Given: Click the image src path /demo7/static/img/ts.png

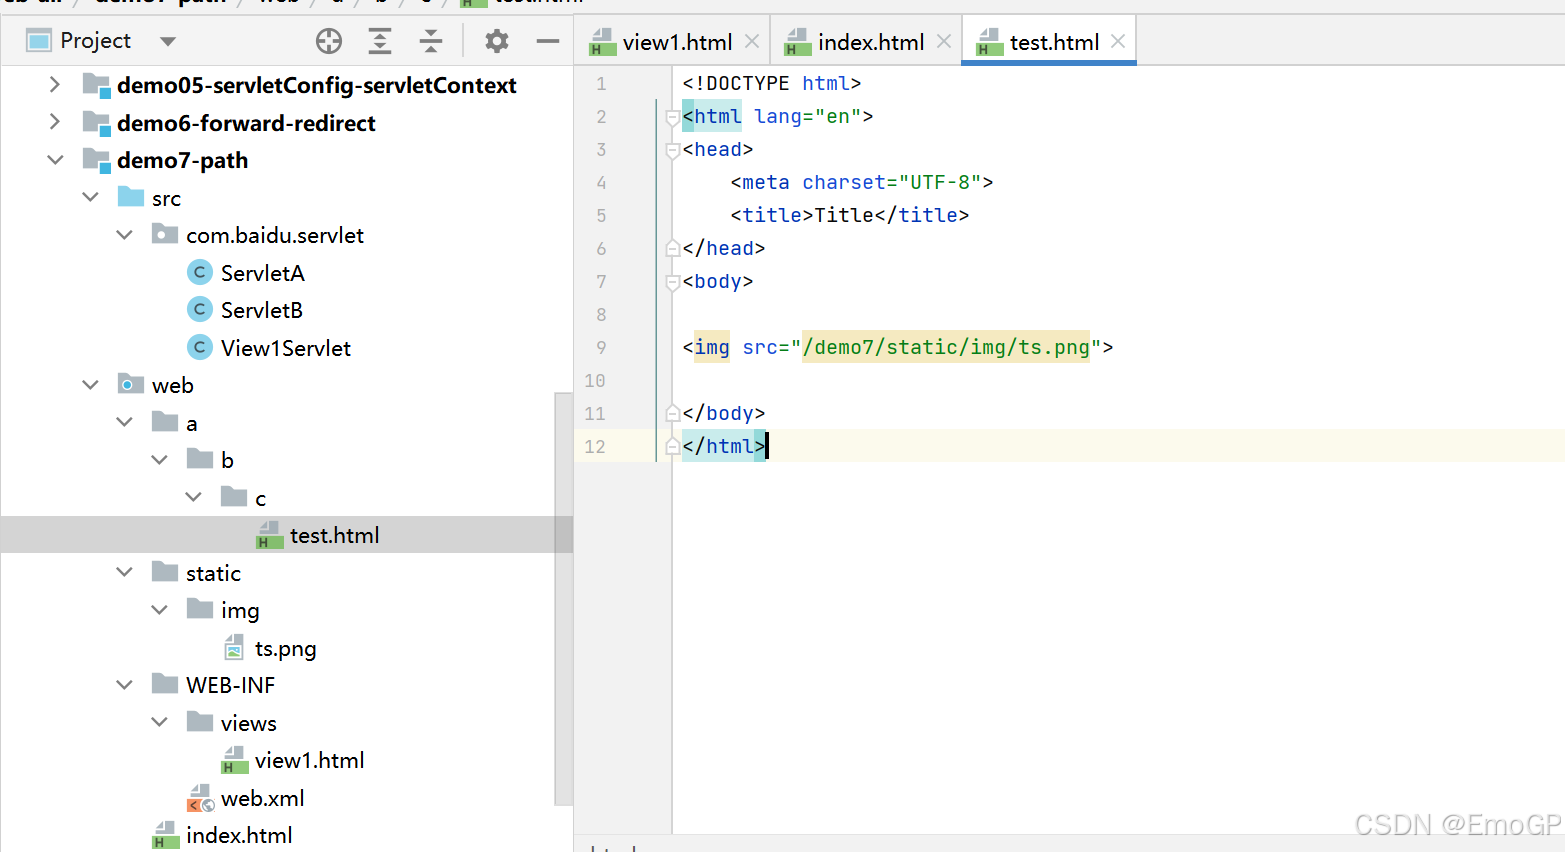Looking at the screenshot, I should (946, 347).
